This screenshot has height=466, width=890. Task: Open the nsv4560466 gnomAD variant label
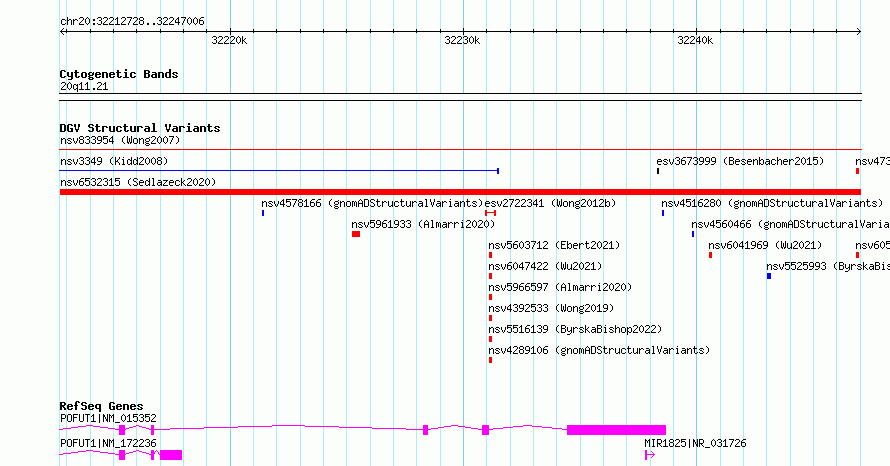pyautogui.click(x=790, y=224)
